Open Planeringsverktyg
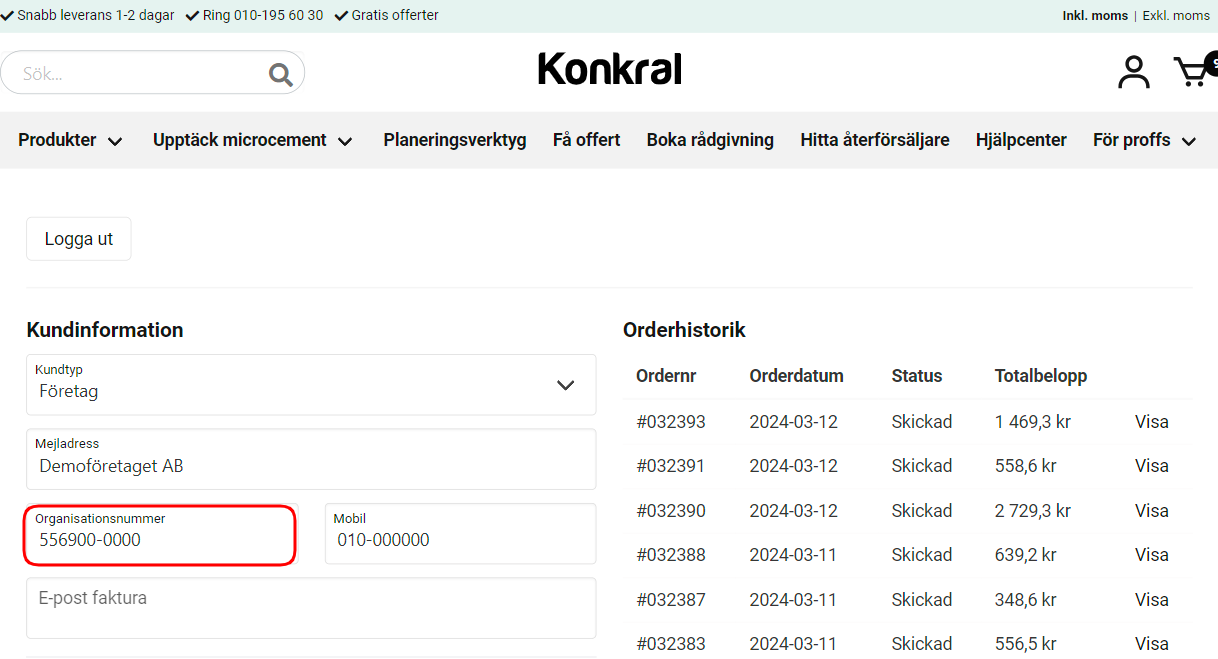Image resolution: width=1218 pixels, height=659 pixels. [455, 140]
